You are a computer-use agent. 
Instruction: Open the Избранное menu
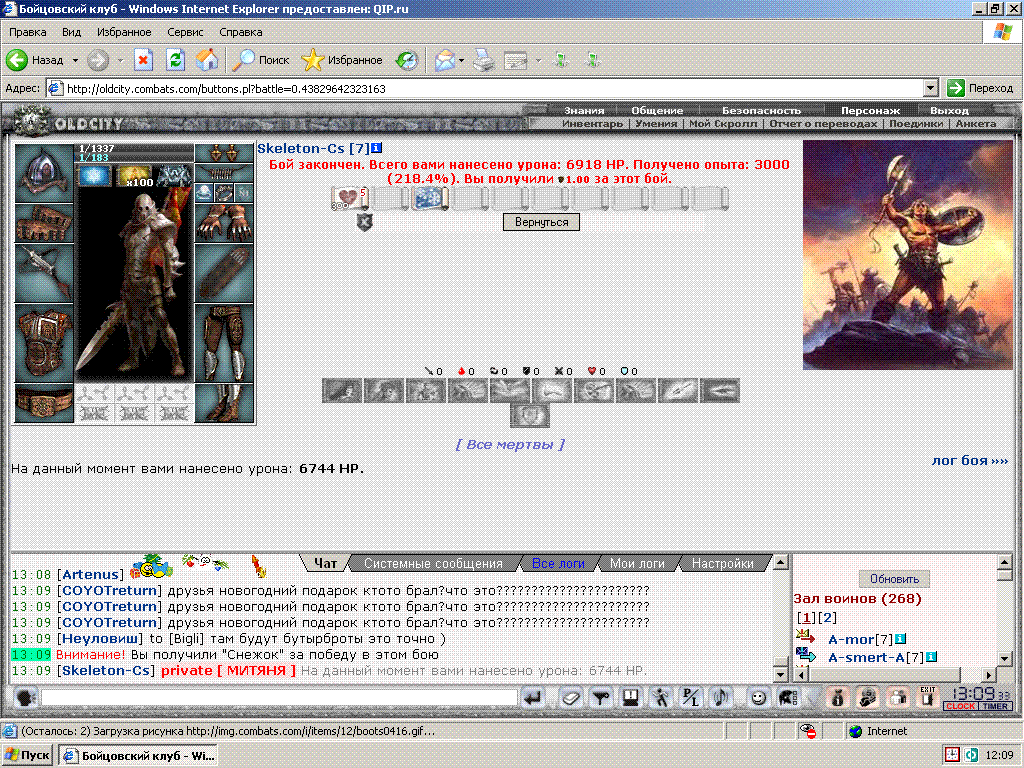point(124,32)
